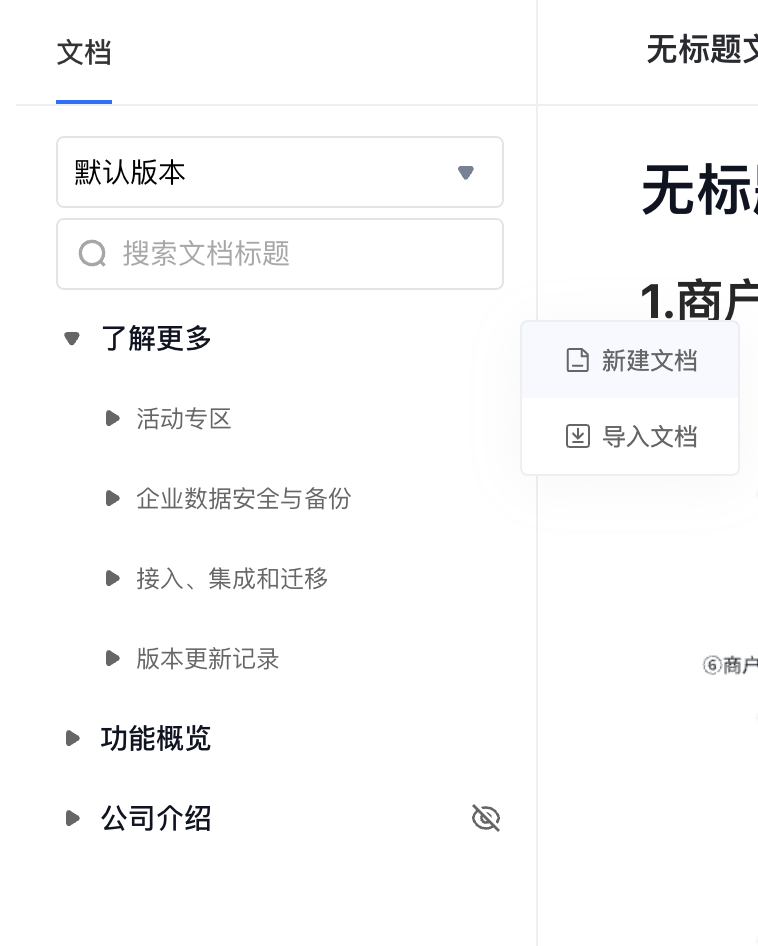
Task: Expand the 活动专区 tree arrow
Action: point(112,418)
